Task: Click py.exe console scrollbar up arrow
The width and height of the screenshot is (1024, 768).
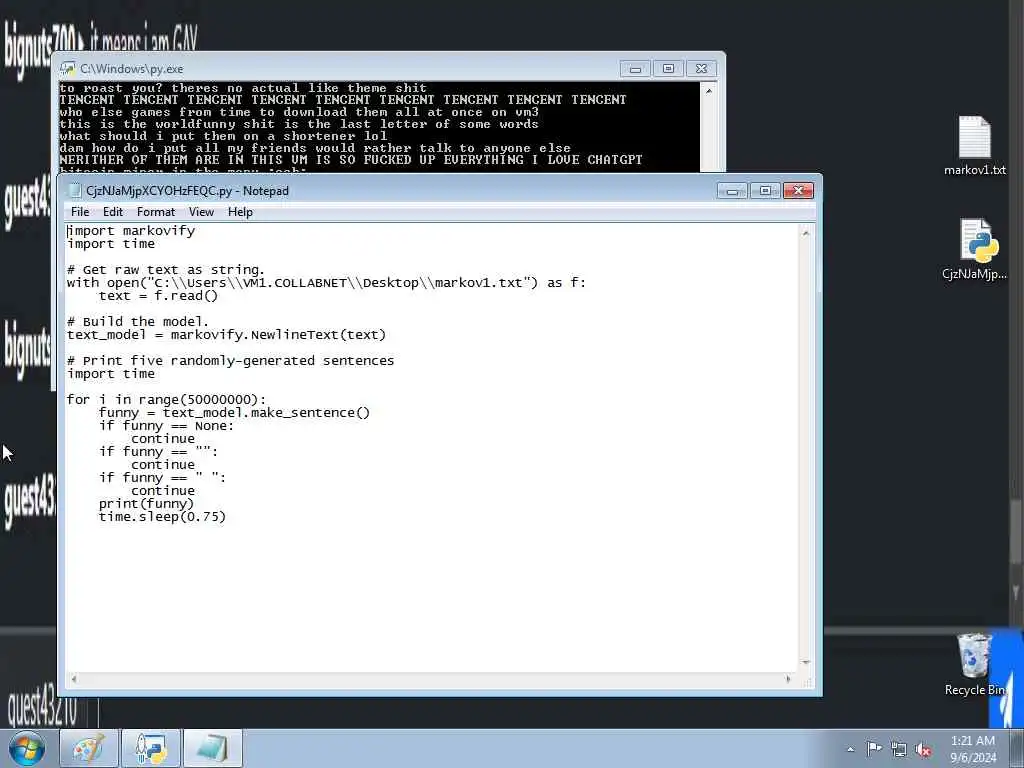Action: tap(709, 91)
